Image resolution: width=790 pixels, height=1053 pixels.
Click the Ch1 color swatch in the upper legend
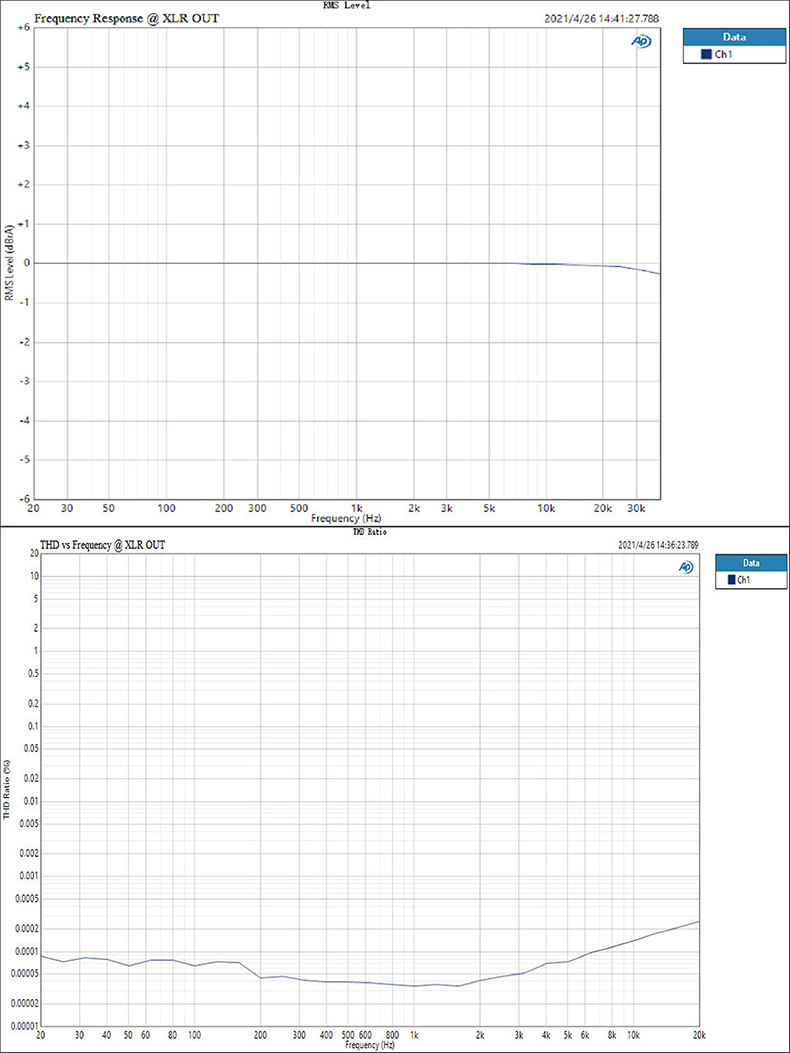coord(705,54)
